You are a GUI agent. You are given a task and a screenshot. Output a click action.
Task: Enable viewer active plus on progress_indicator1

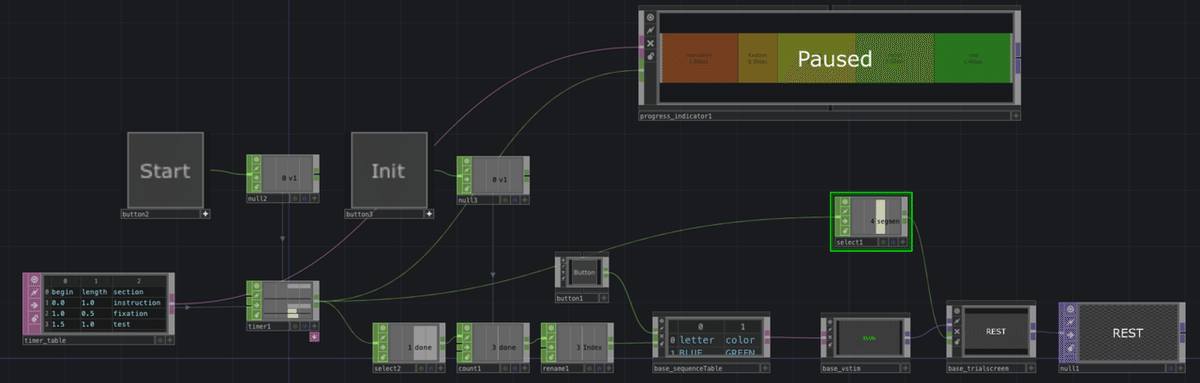(x=1015, y=116)
